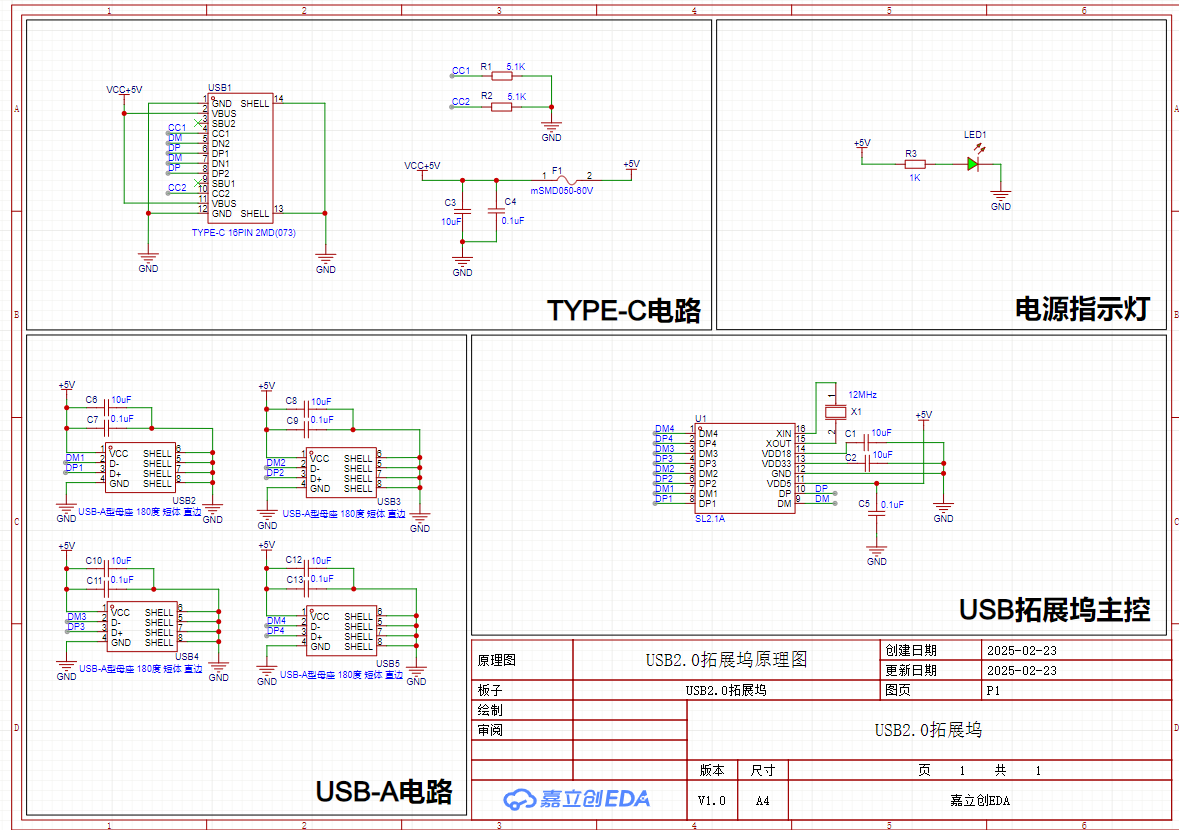1179x830 pixels.
Task: Click the R3 1K resistor symbol
Action: pos(914,163)
